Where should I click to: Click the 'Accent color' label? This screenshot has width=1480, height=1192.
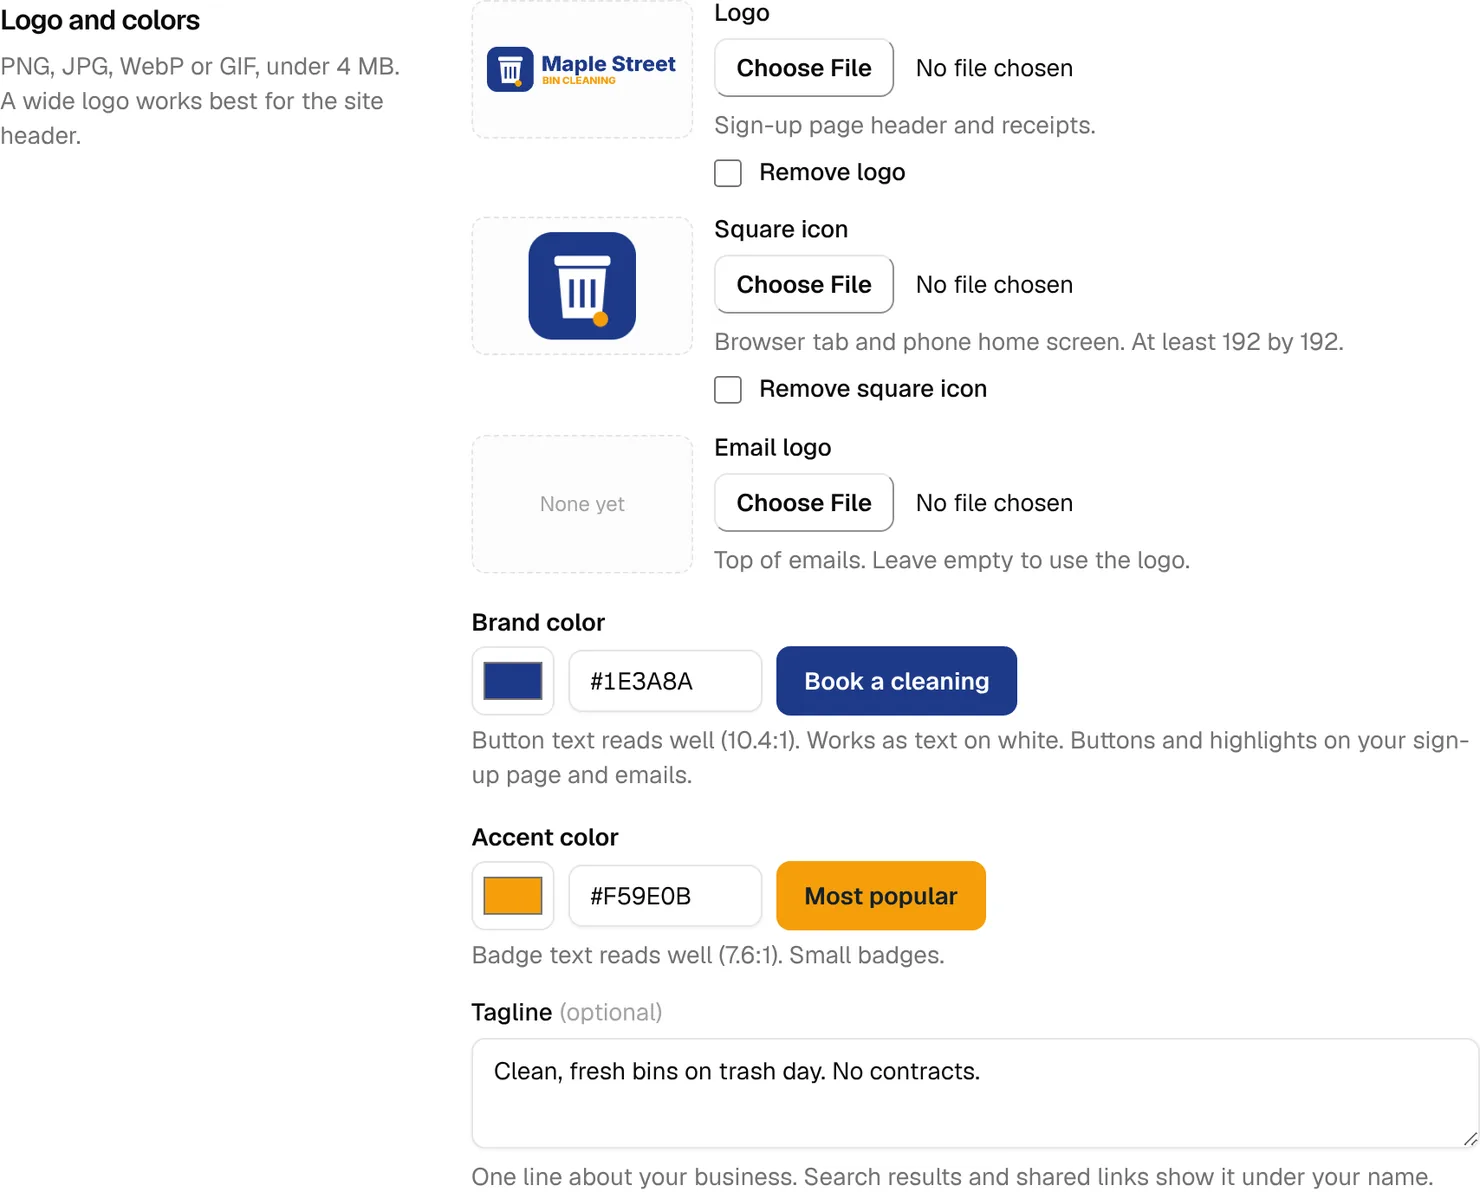(545, 837)
